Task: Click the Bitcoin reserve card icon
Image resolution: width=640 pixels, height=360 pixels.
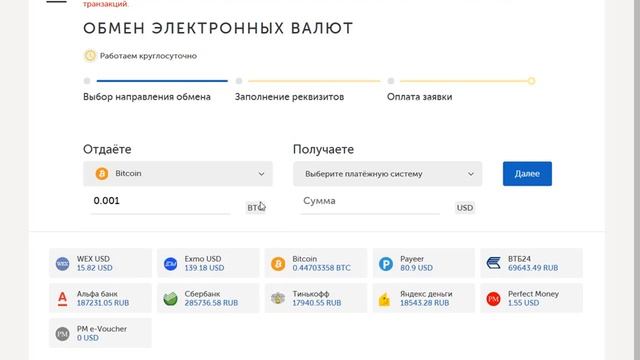Action: [278, 264]
